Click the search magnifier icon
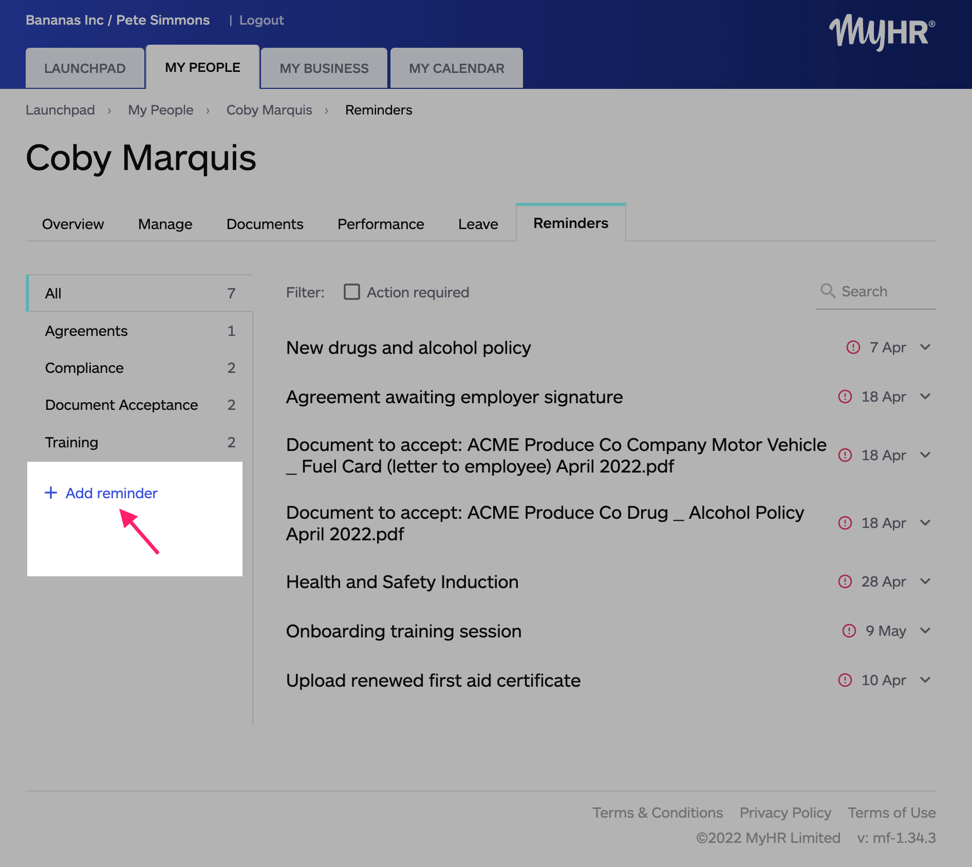The image size is (972, 867). click(x=827, y=291)
